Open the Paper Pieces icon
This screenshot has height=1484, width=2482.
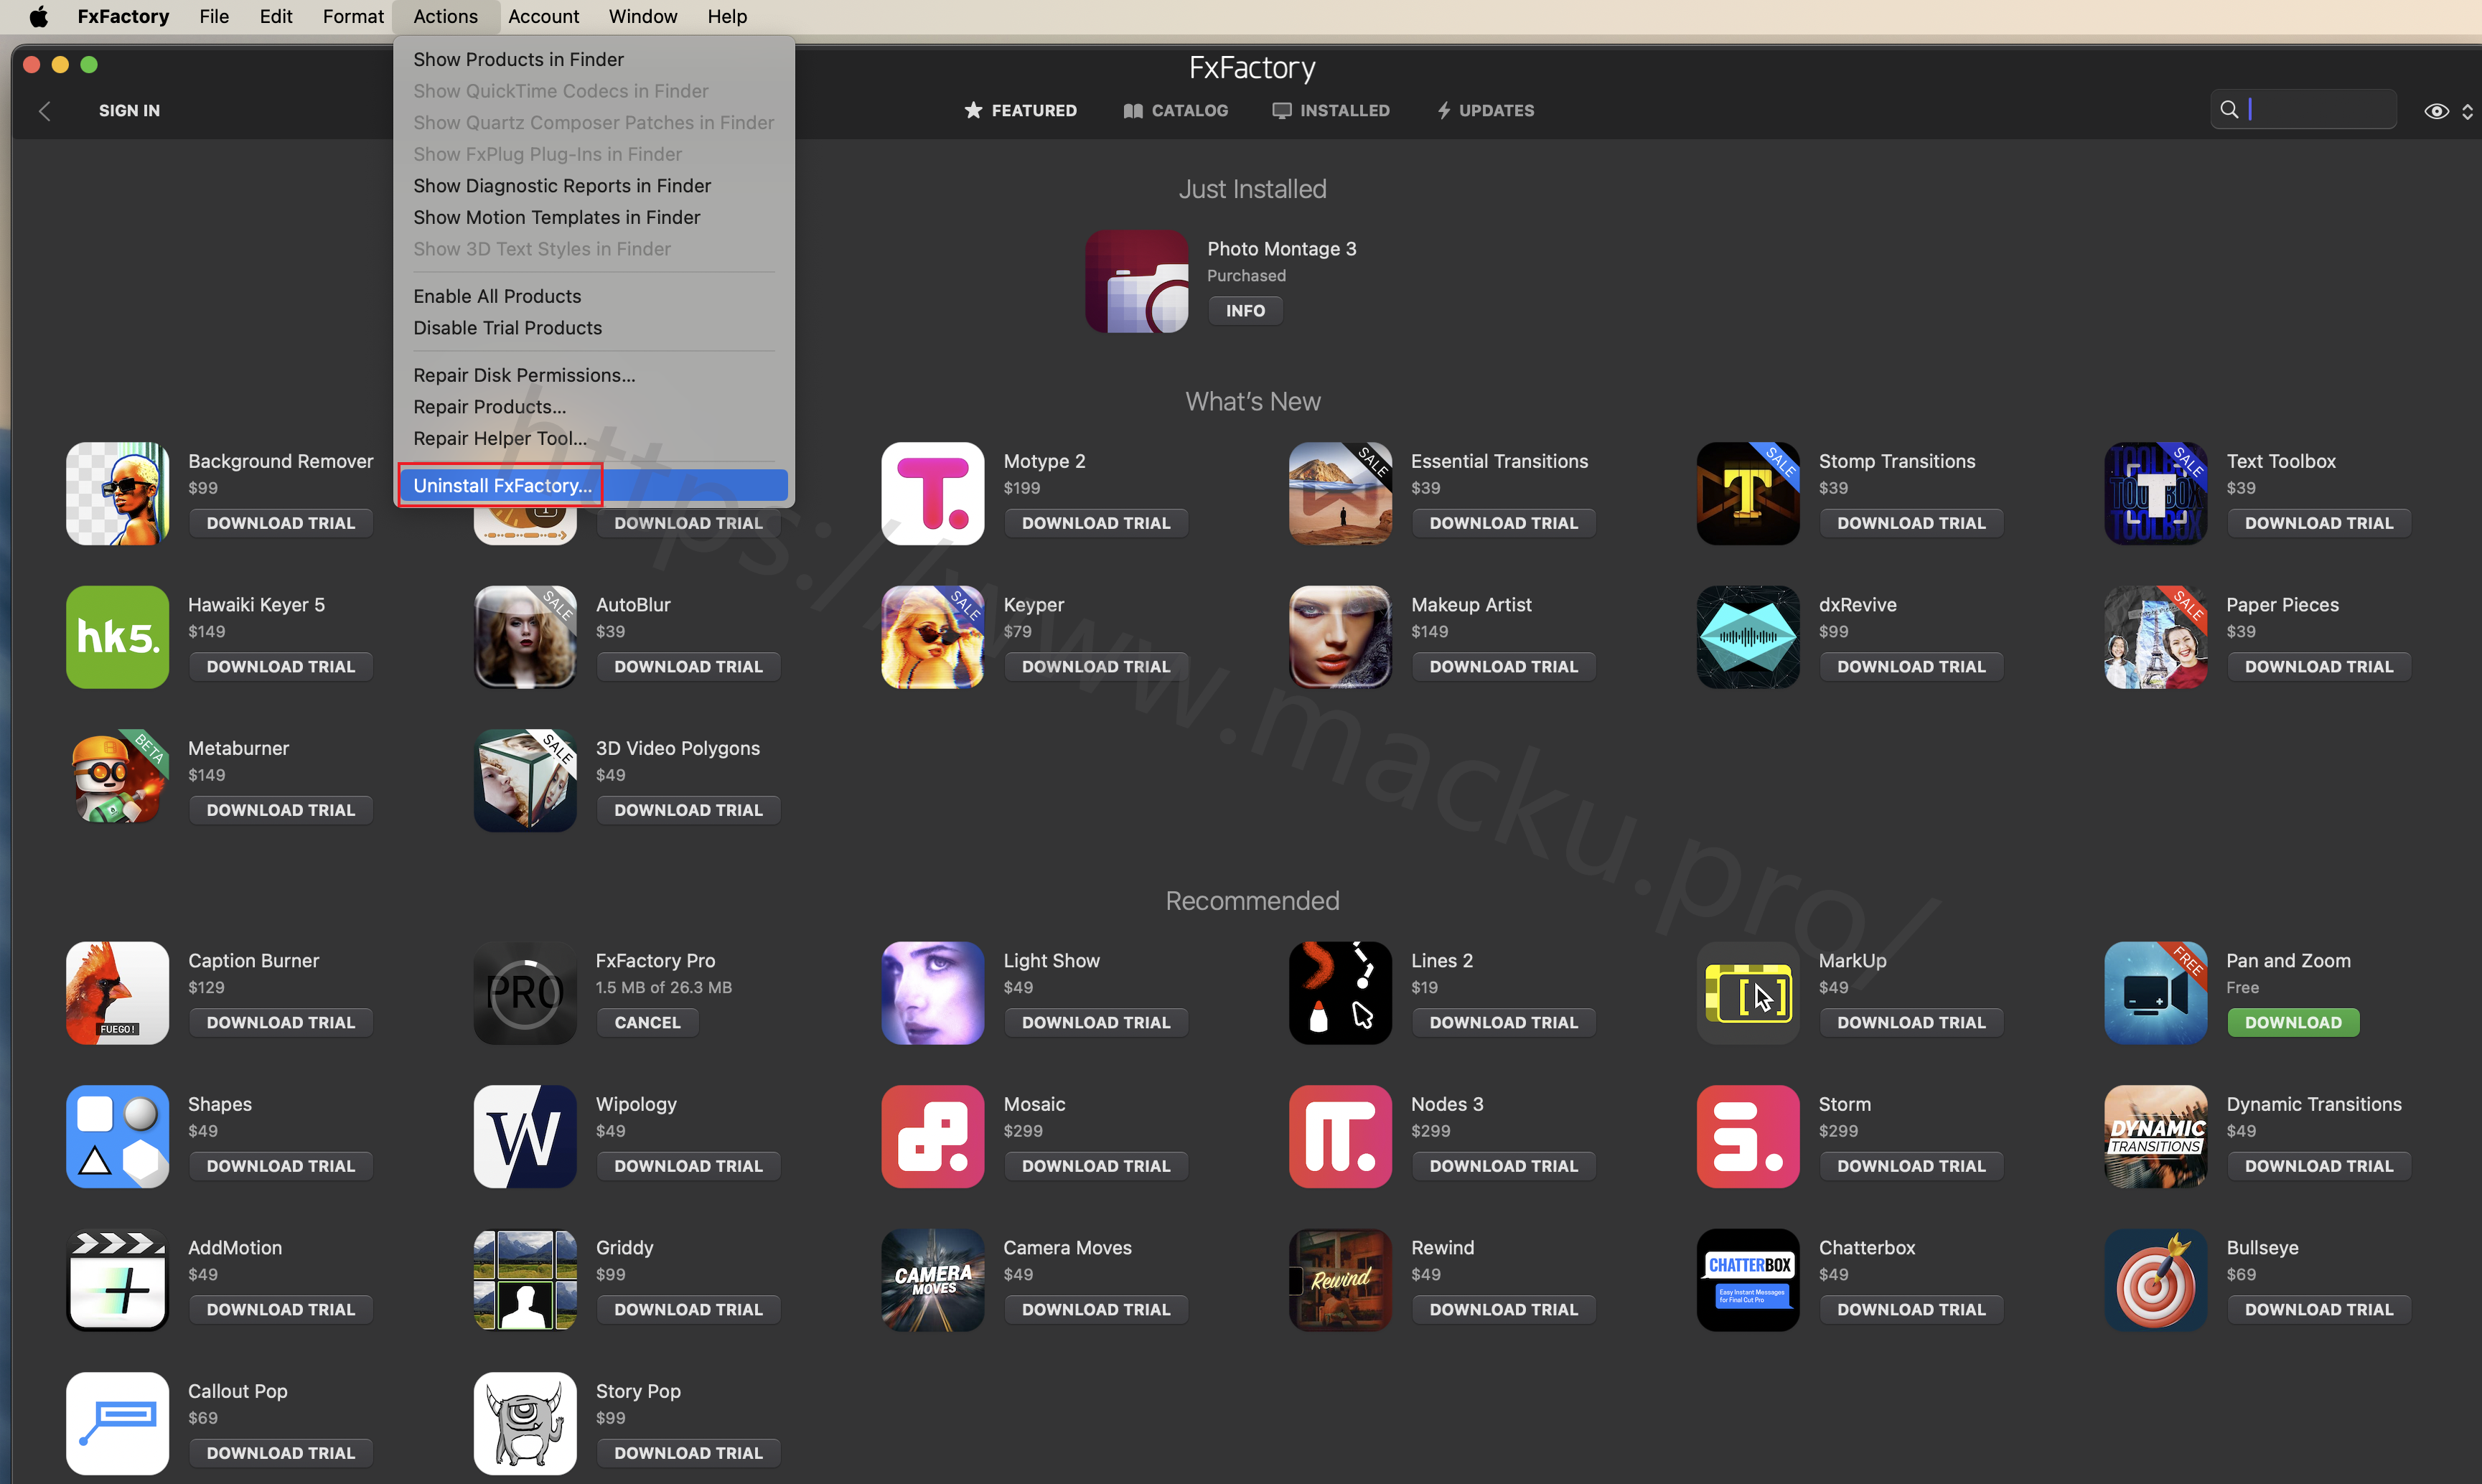(x=2156, y=637)
